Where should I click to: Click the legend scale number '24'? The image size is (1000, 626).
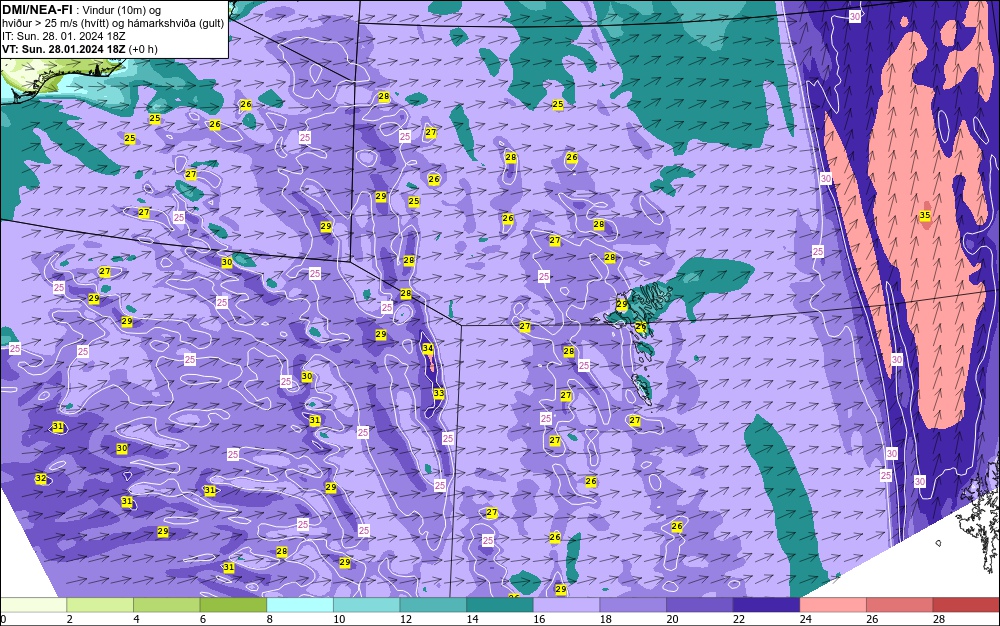pyautogui.click(x=805, y=619)
